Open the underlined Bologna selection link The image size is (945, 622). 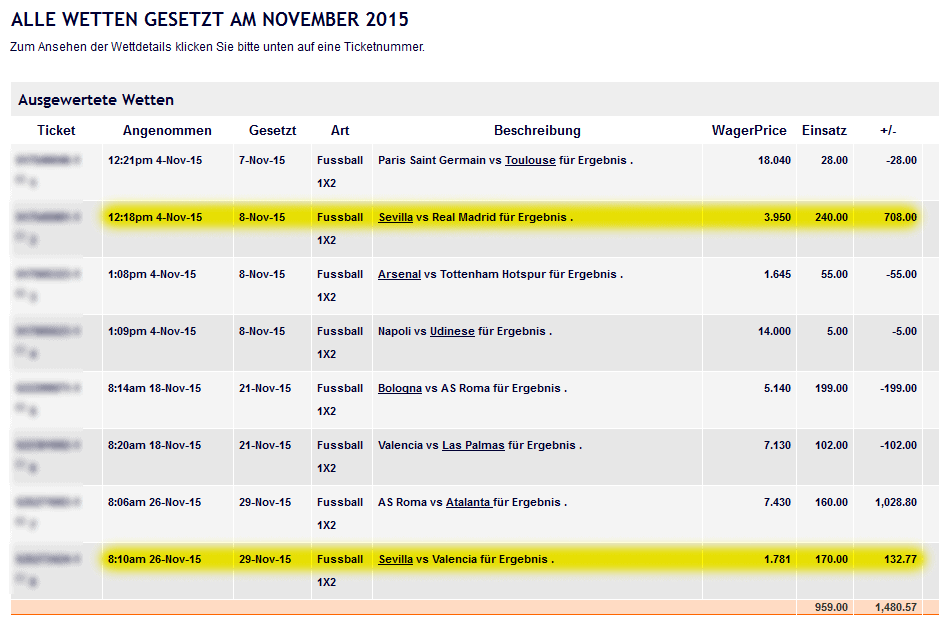point(400,389)
